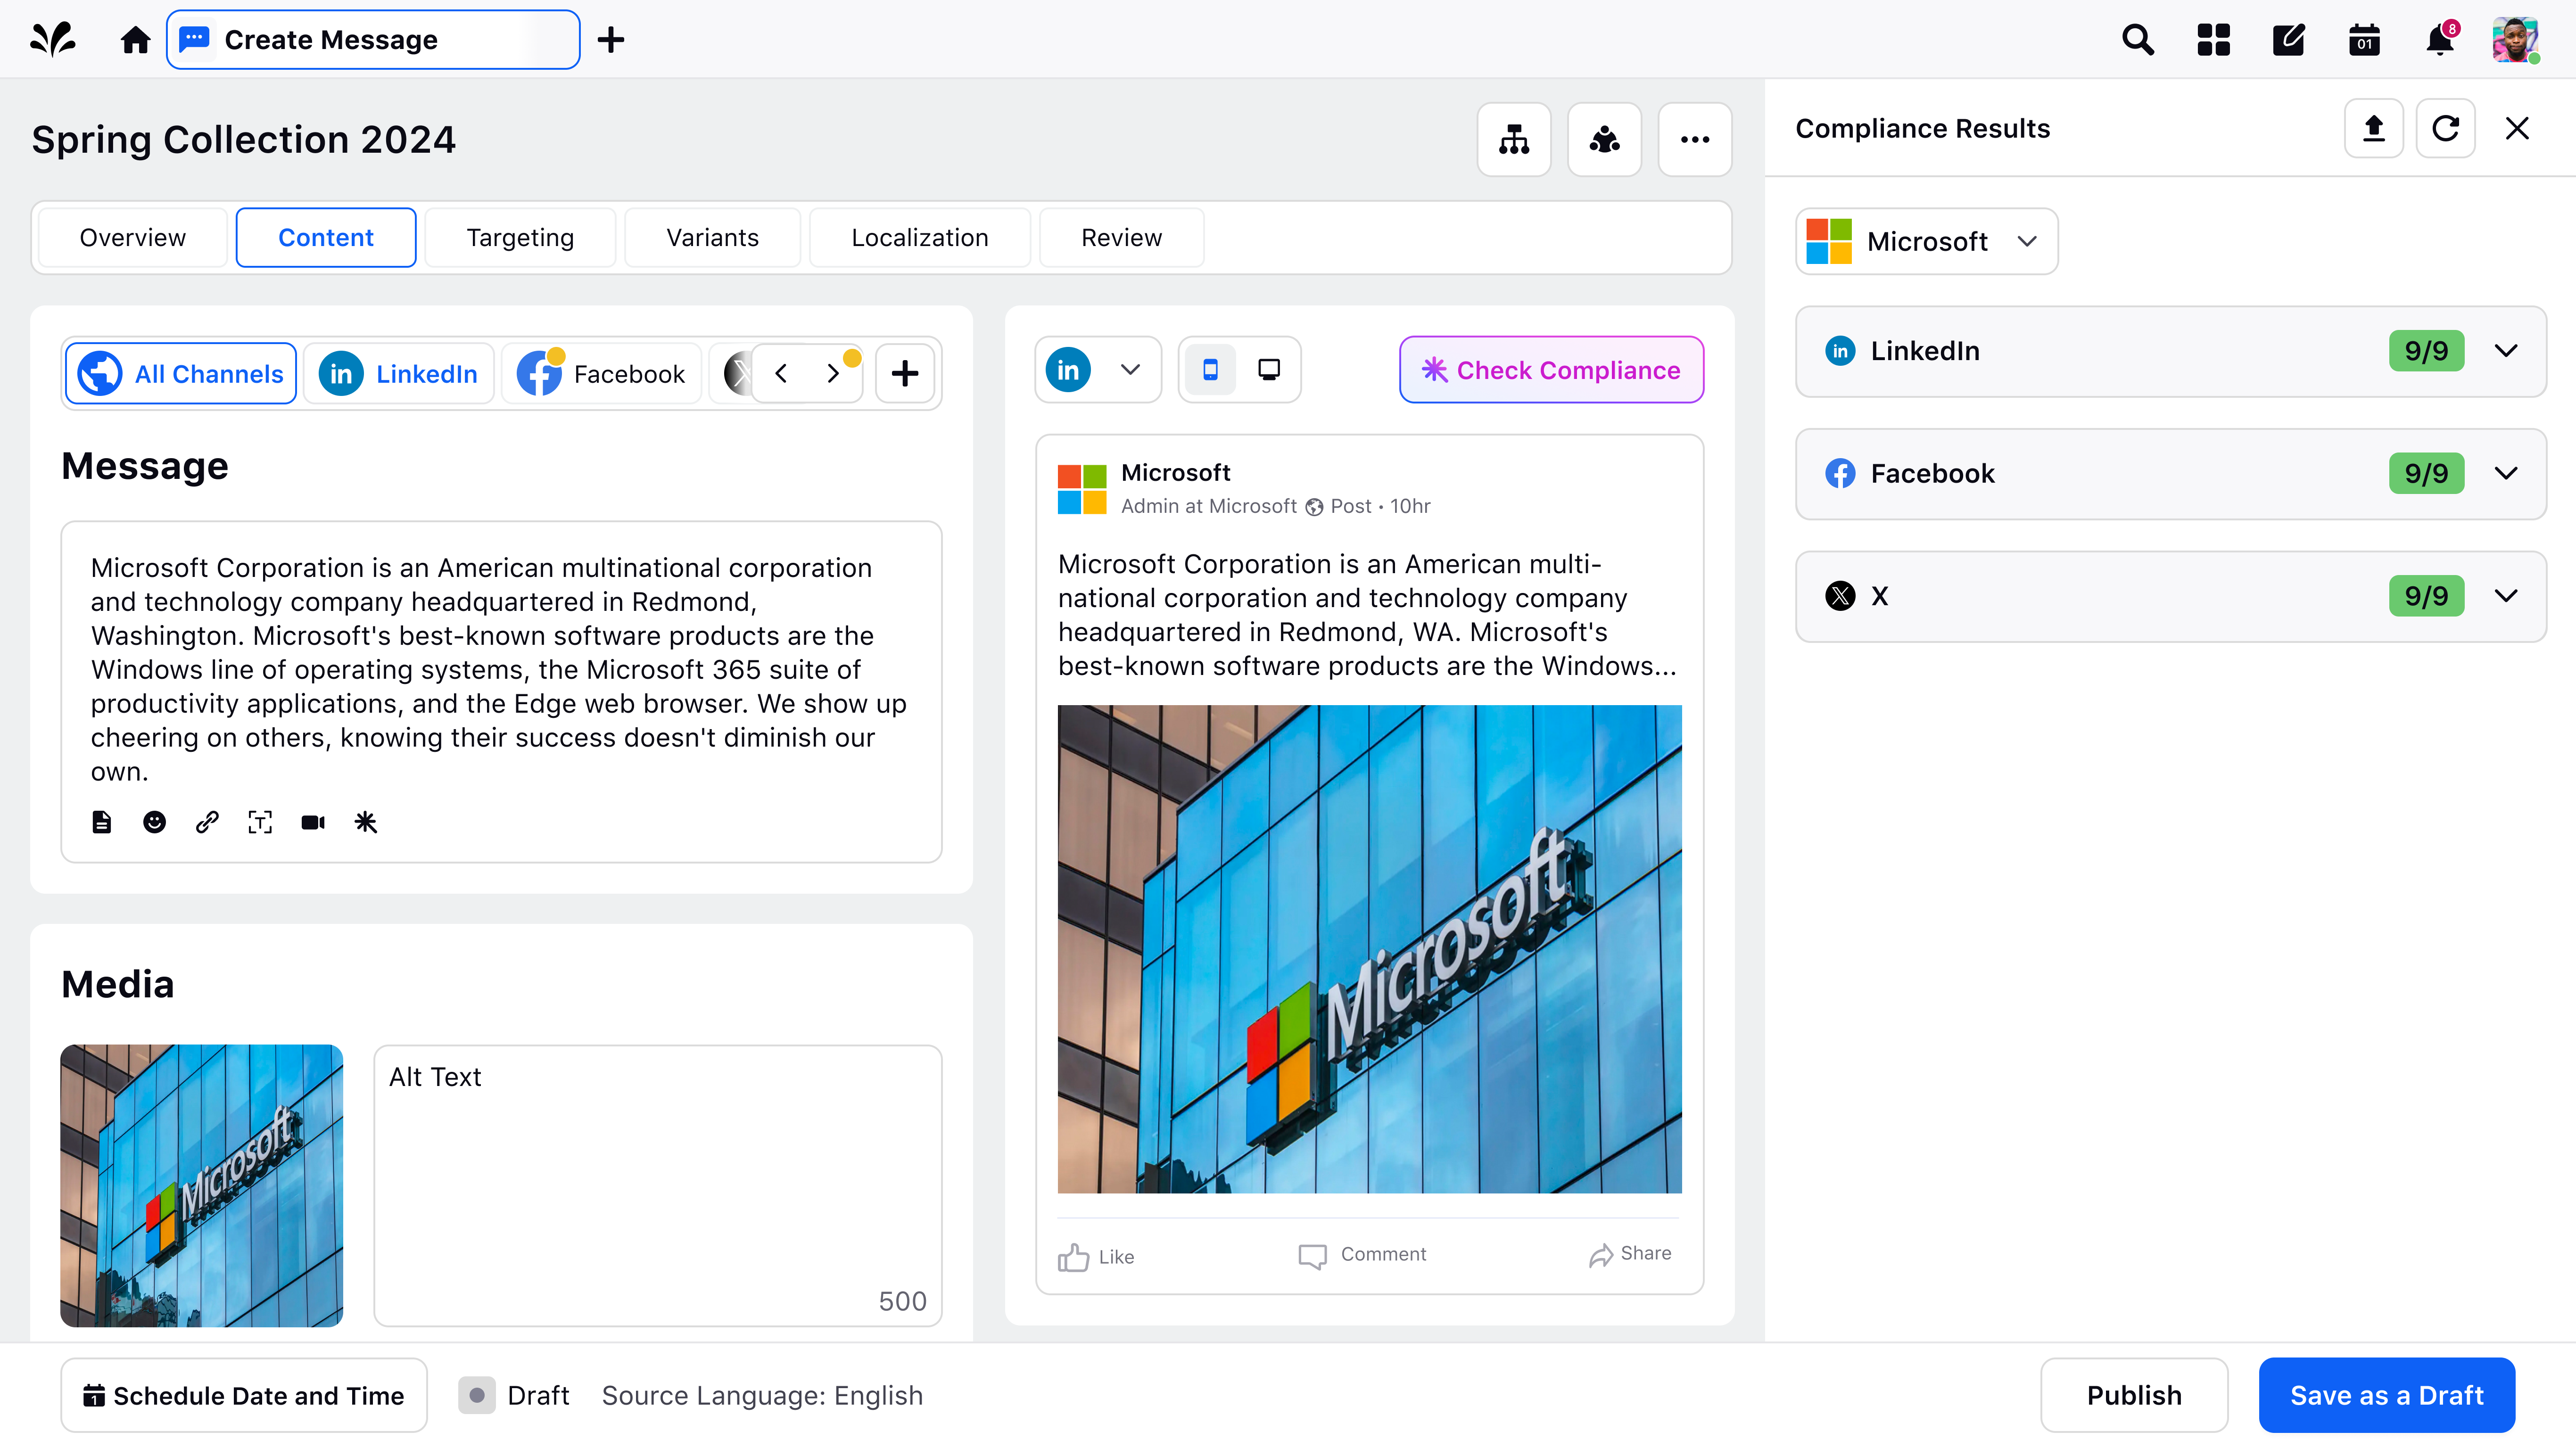Click the notifications bell icon
Screen dimensions: 2576x1448
coord(2439,40)
